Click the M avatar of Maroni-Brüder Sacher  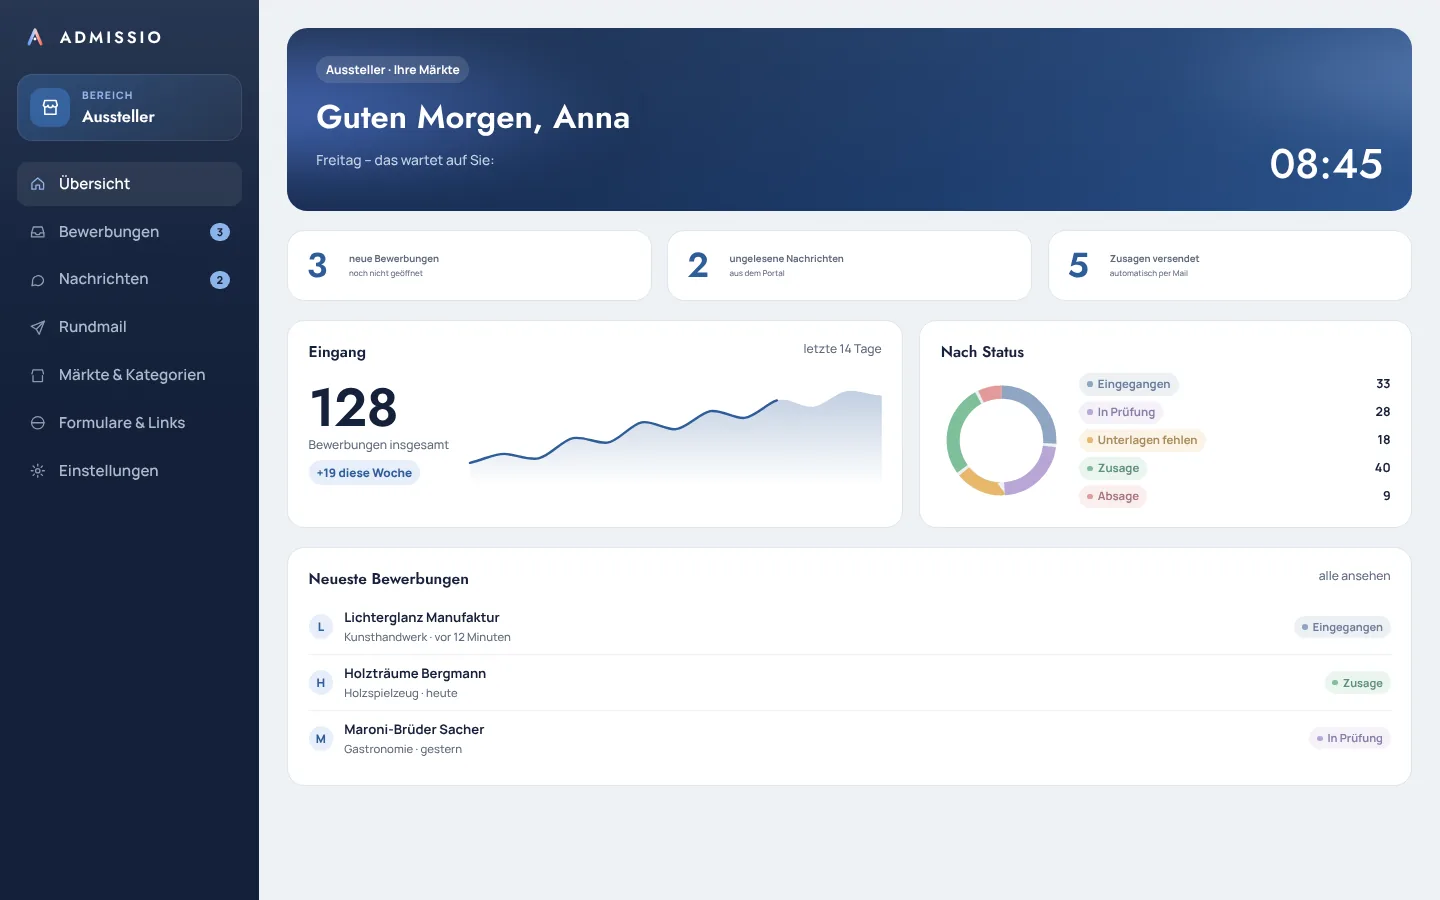(321, 739)
